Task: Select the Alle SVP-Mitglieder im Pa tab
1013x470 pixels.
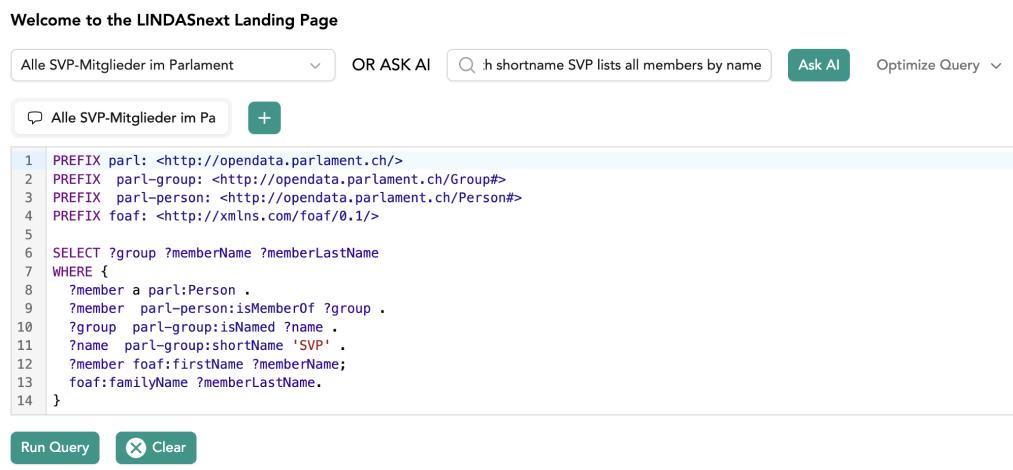Action: 121,118
